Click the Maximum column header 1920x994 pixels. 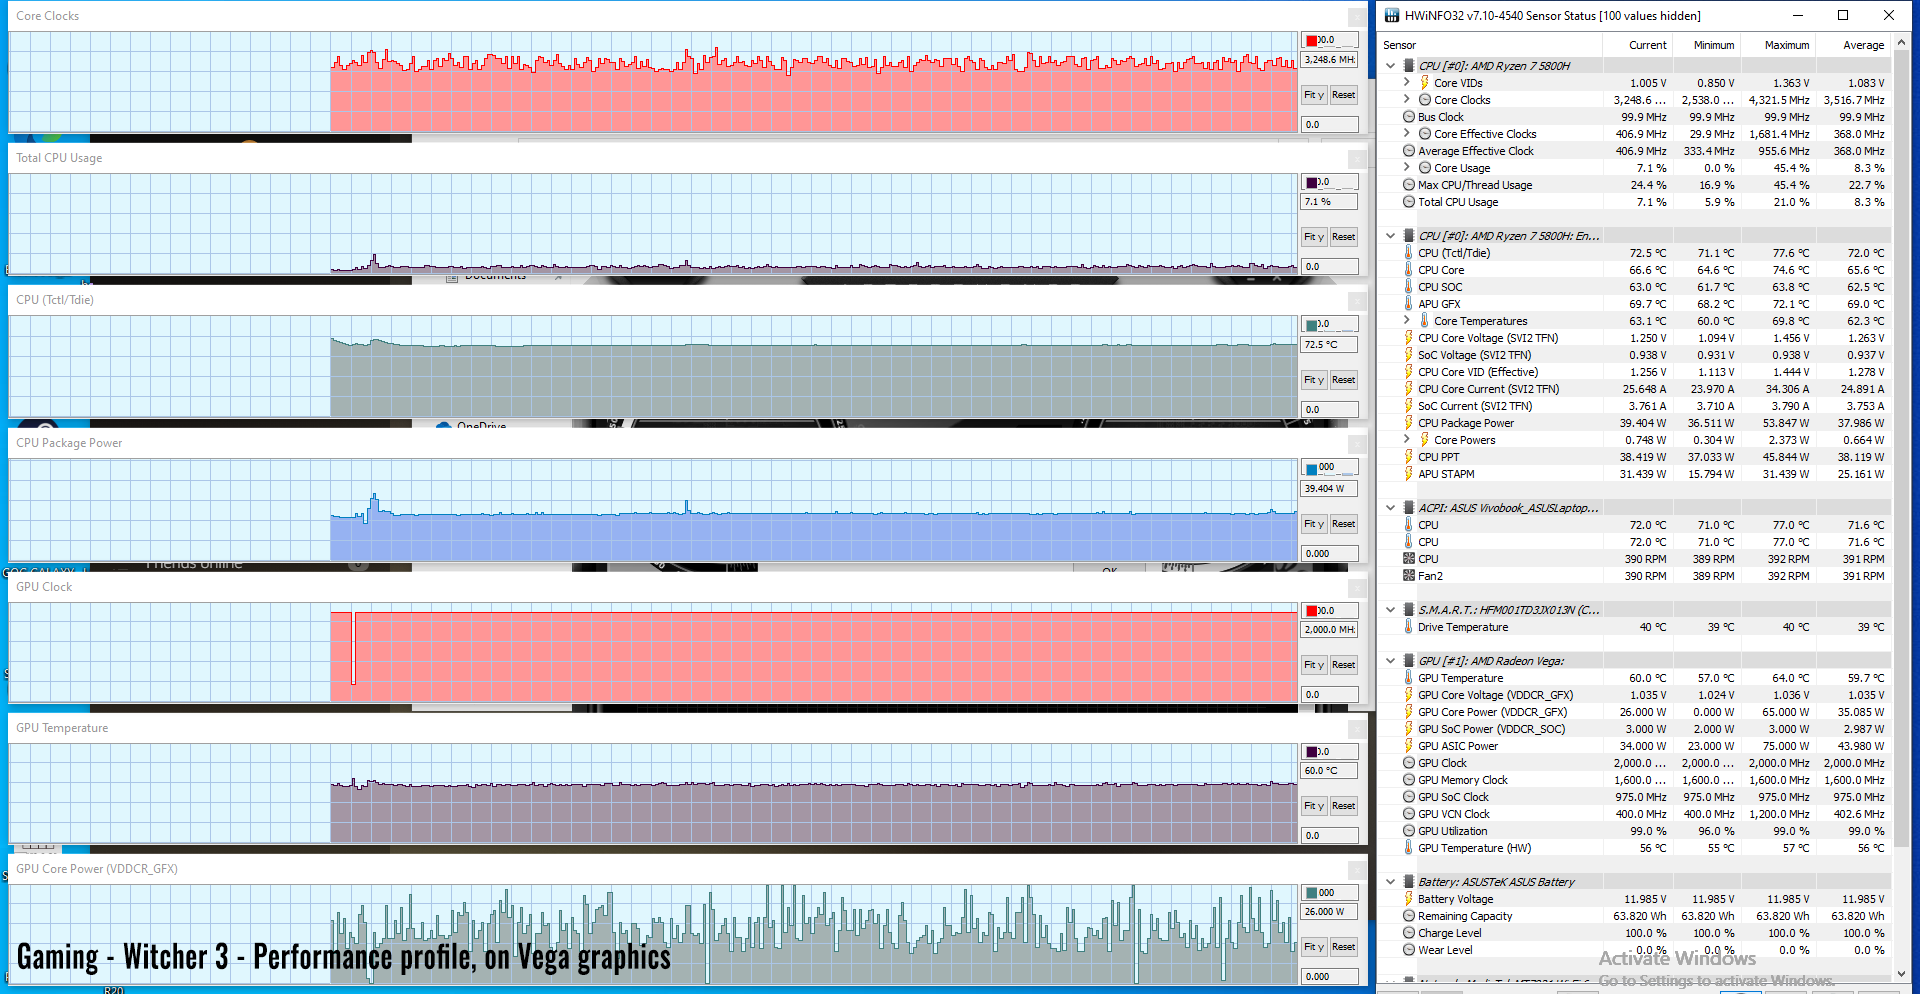[x=1786, y=45]
